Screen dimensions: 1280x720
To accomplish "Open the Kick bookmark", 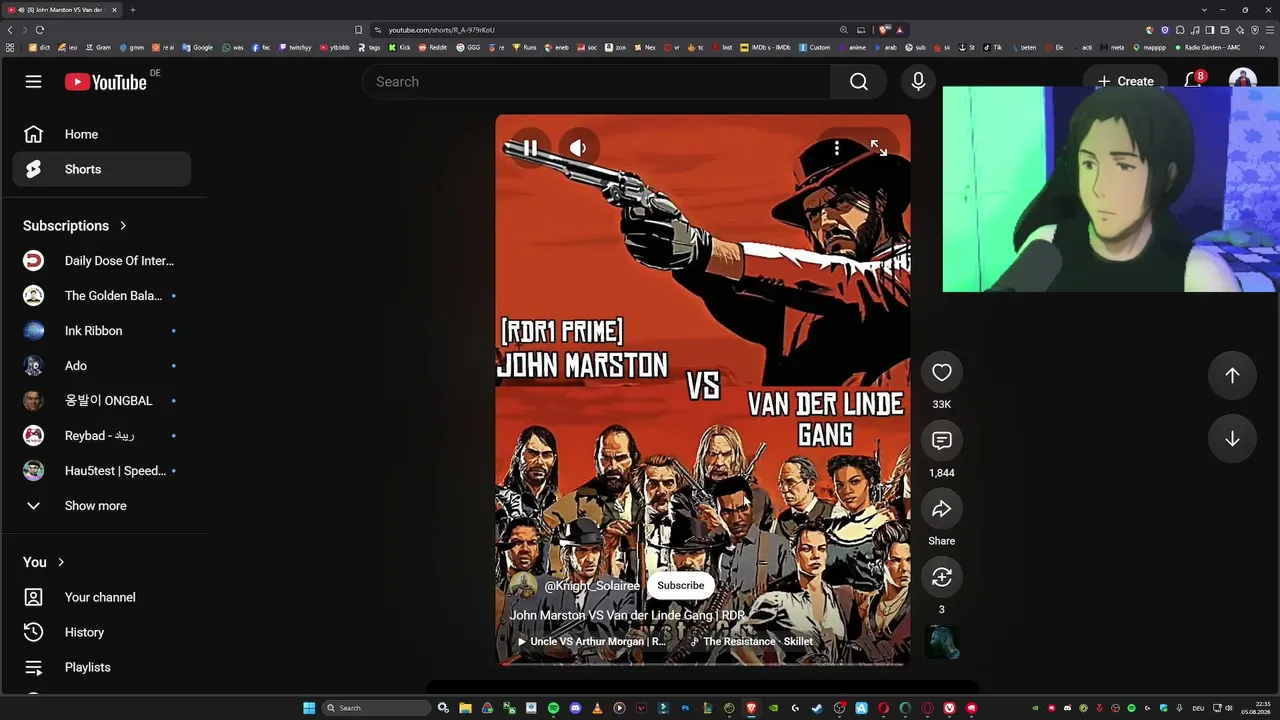I will click(399, 47).
